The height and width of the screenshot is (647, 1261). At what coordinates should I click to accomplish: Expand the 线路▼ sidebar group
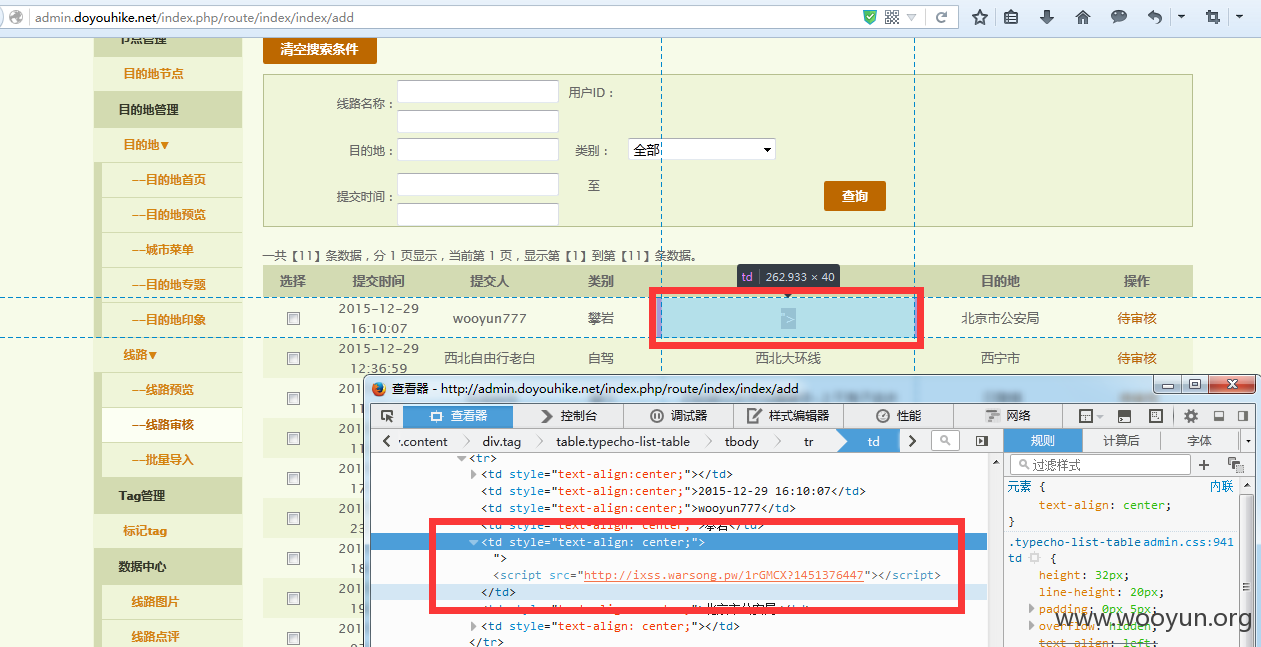[x=140, y=354]
